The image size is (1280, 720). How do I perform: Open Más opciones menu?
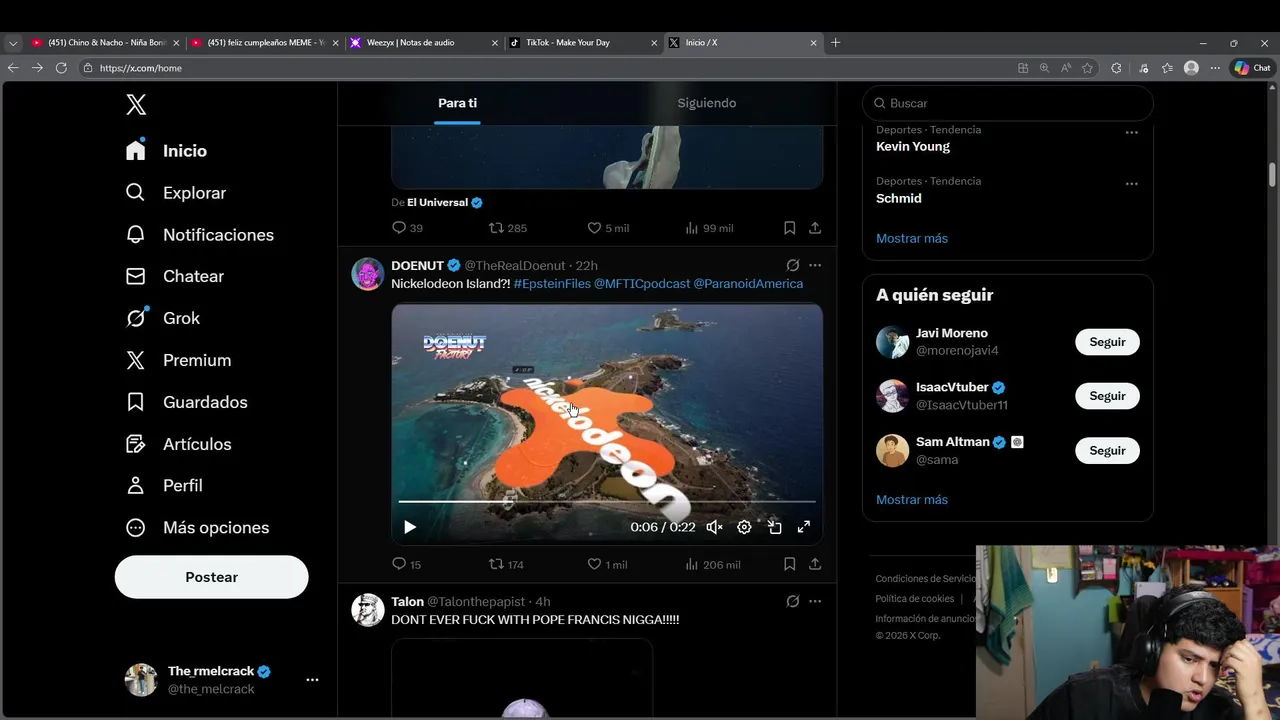(x=197, y=527)
